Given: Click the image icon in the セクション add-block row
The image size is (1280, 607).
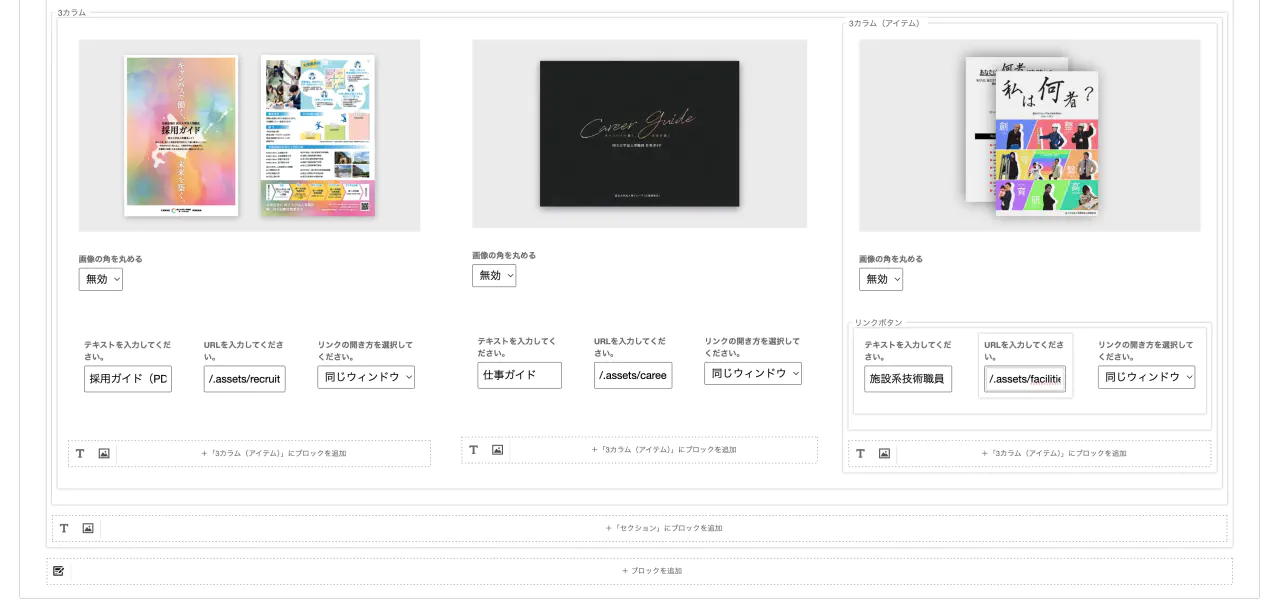Looking at the screenshot, I should [x=88, y=528].
